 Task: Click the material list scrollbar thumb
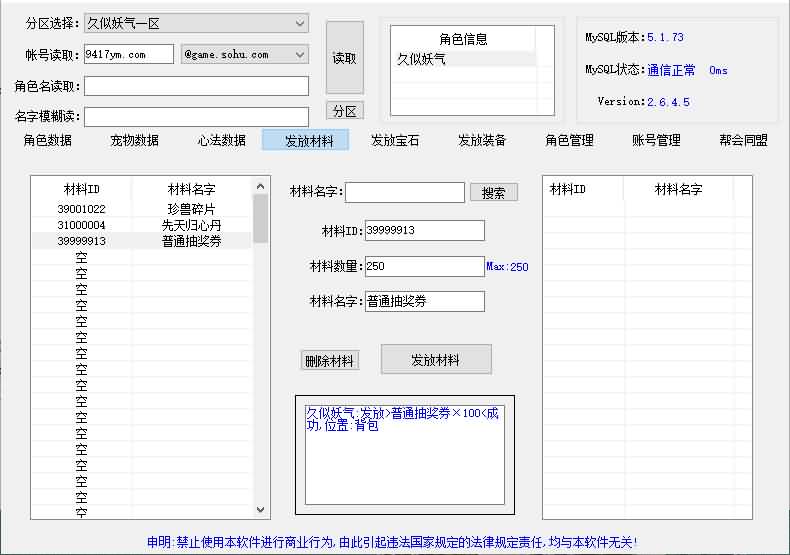(x=260, y=219)
